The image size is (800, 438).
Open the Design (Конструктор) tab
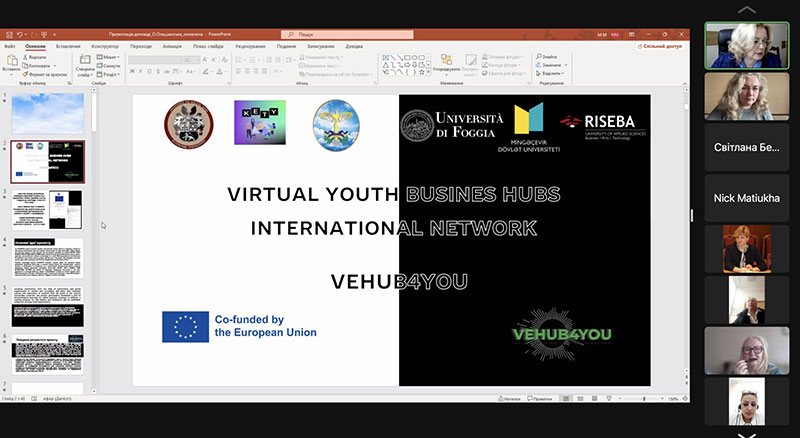105,46
